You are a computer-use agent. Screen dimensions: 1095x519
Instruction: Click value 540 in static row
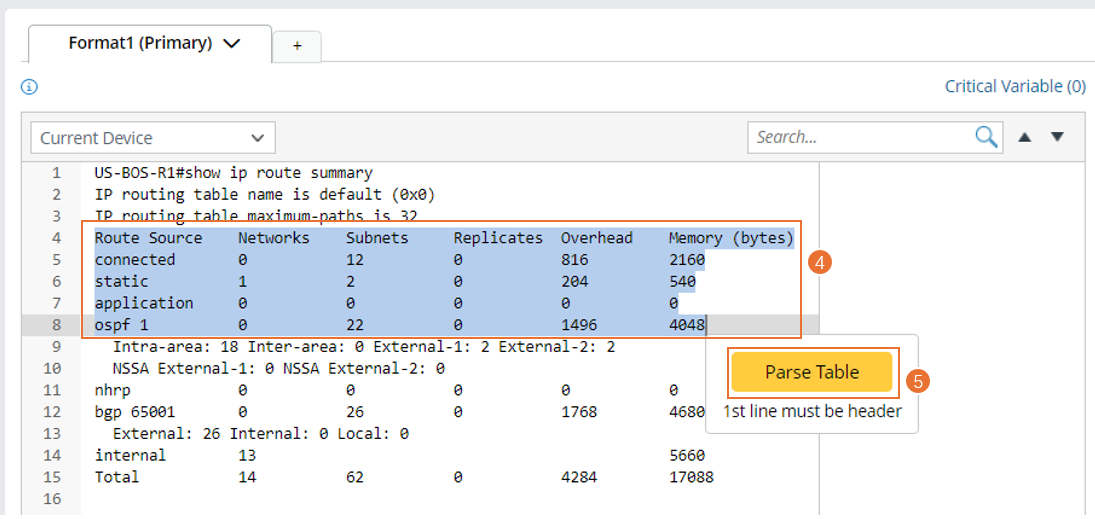tap(682, 282)
